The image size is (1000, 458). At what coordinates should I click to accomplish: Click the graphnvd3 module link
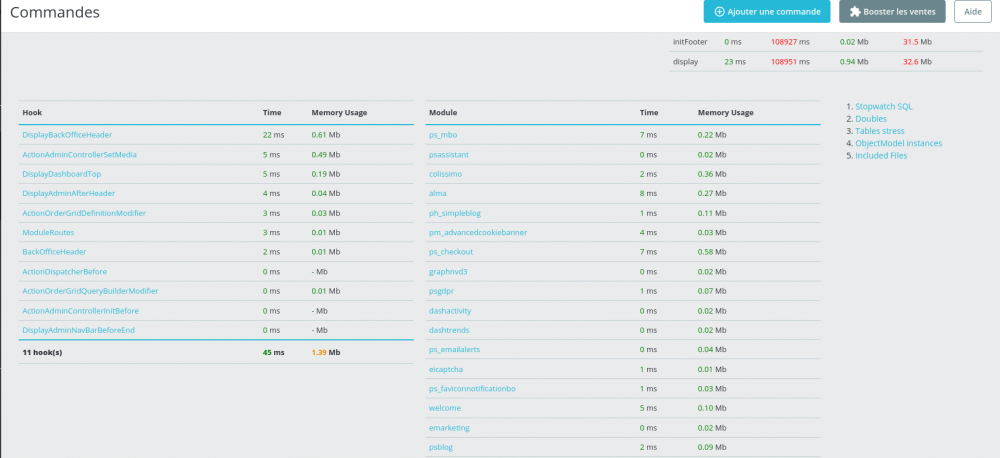(448, 272)
